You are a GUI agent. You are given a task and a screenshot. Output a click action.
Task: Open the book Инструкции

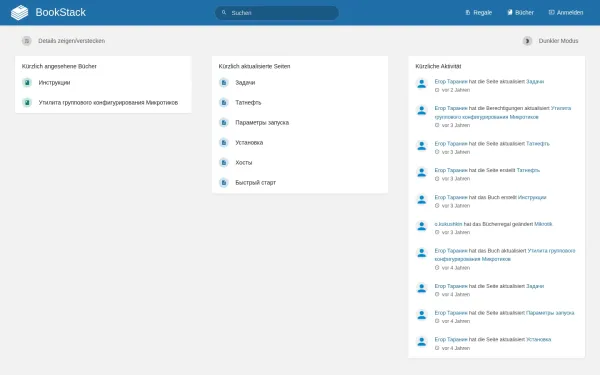click(54, 83)
